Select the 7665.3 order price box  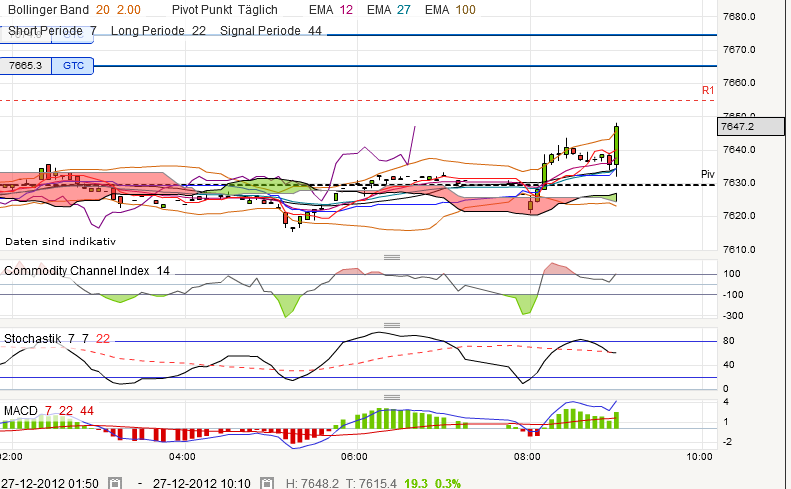click(x=25, y=66)
